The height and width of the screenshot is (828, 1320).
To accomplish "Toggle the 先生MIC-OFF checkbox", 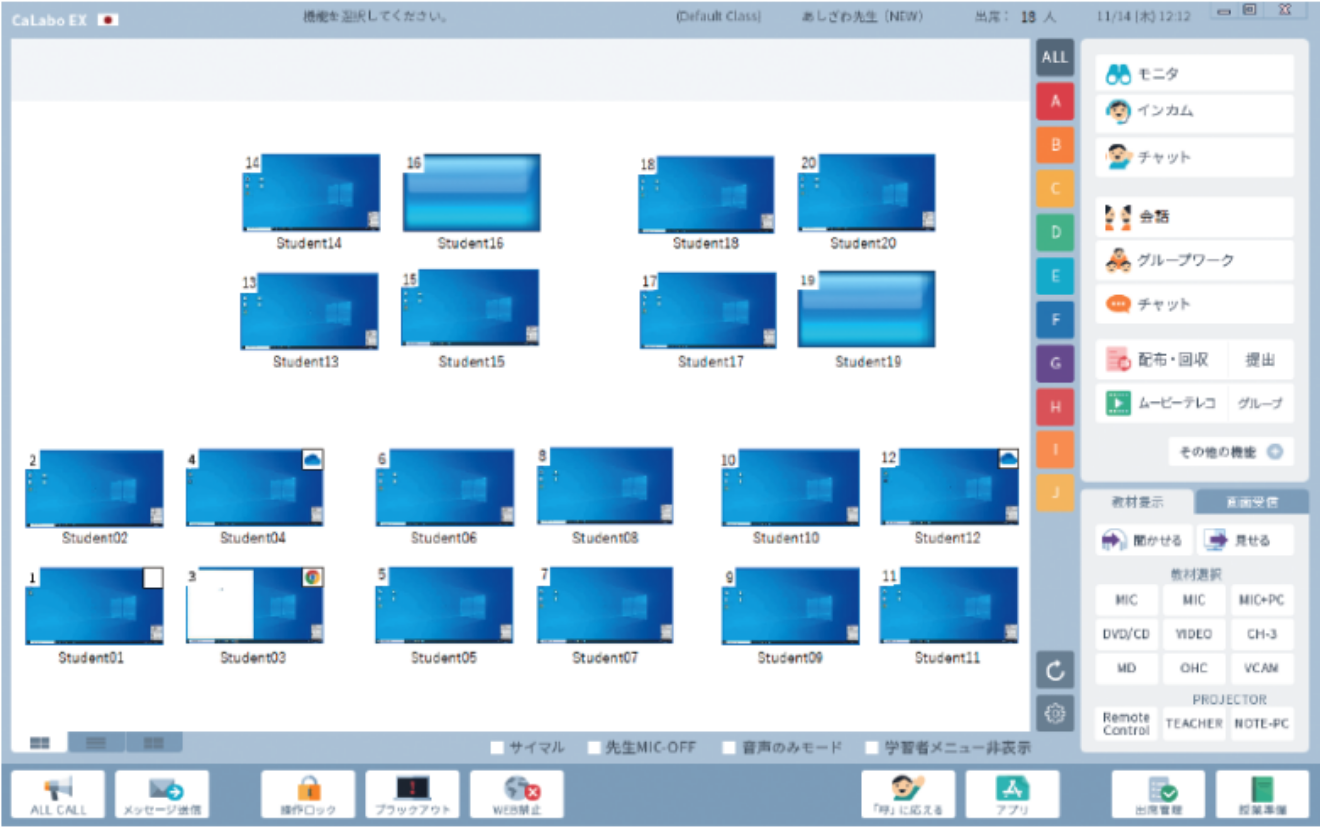I will click(x=594, y=747).
